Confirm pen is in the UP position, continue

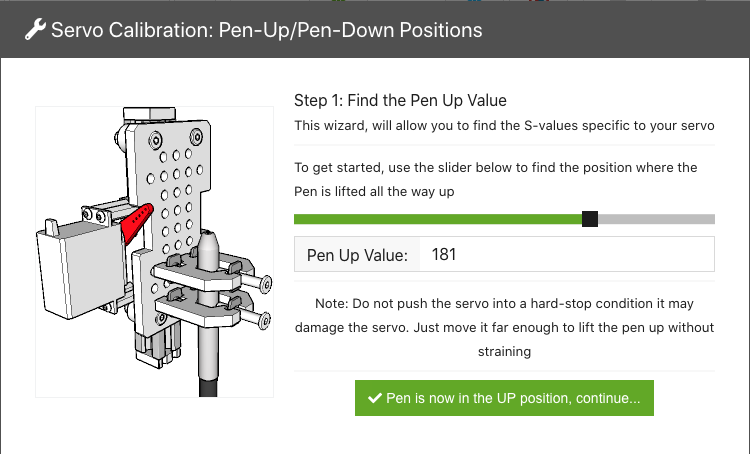[504, 398]
